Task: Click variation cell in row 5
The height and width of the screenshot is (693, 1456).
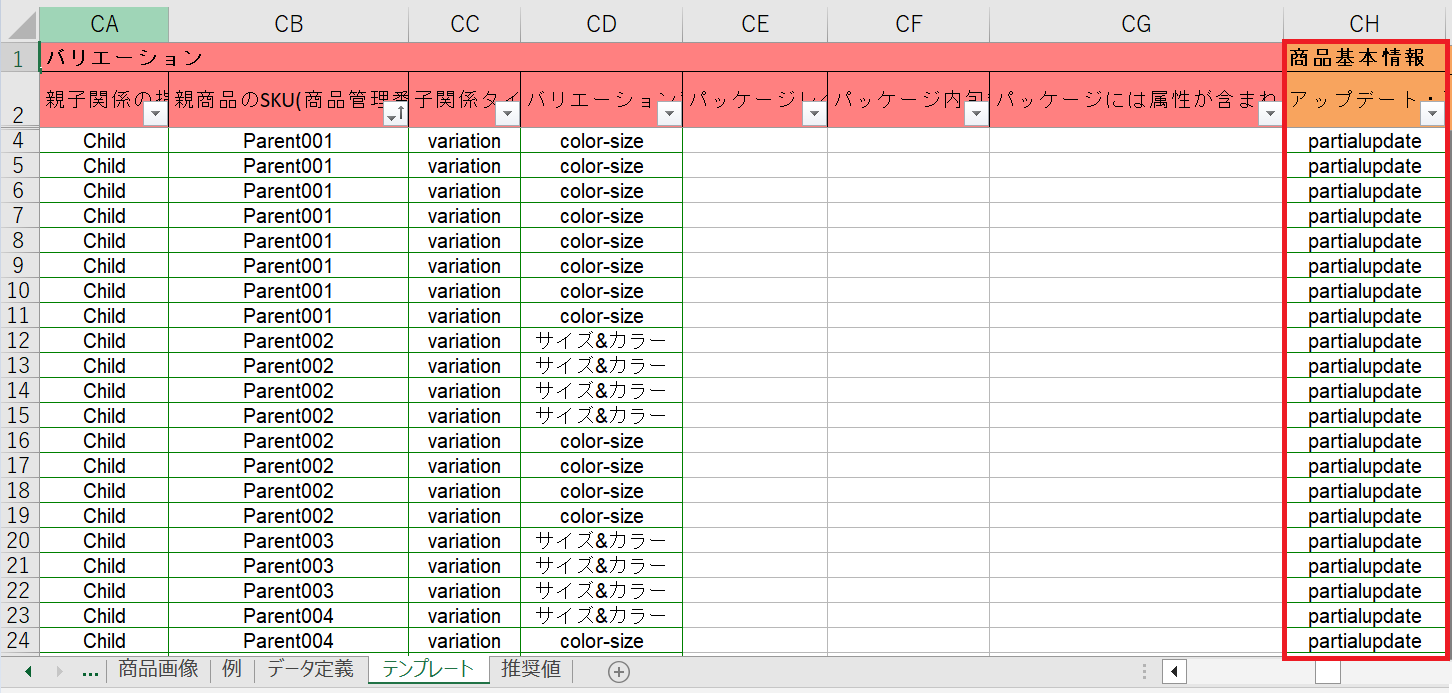Action: [x=464, y=166]
